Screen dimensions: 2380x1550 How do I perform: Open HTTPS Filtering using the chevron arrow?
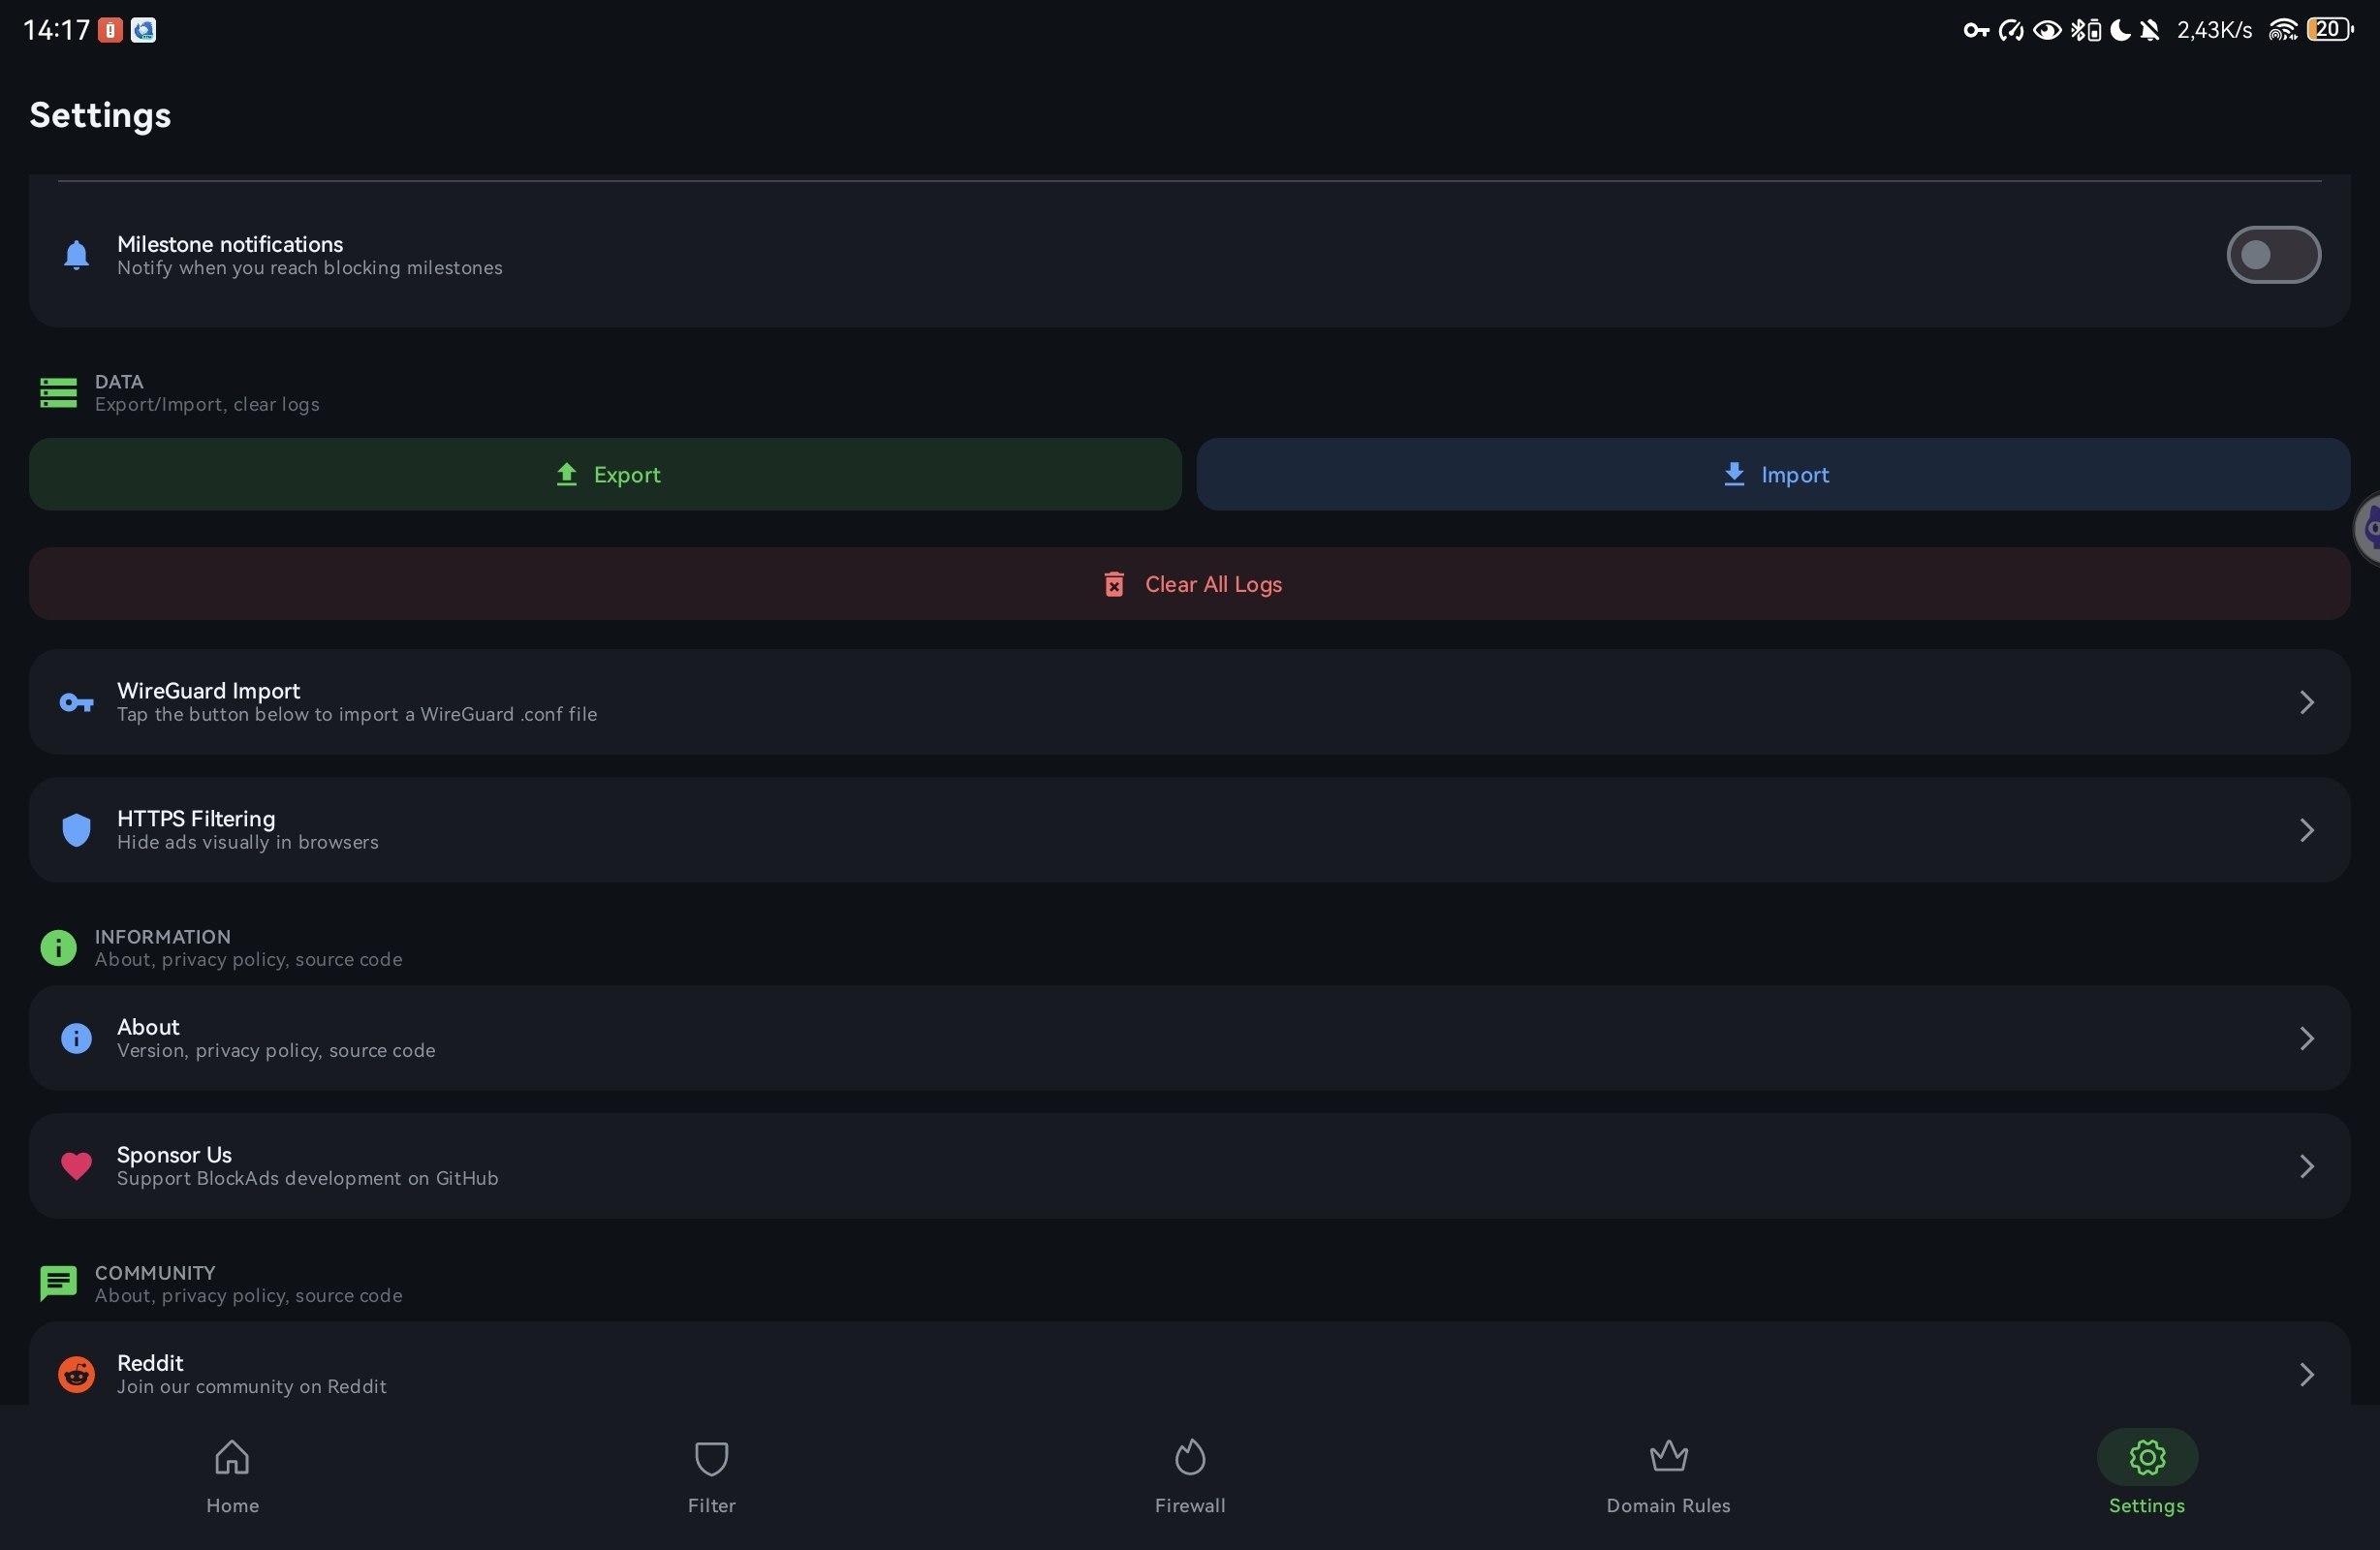tap(2306, 830)
